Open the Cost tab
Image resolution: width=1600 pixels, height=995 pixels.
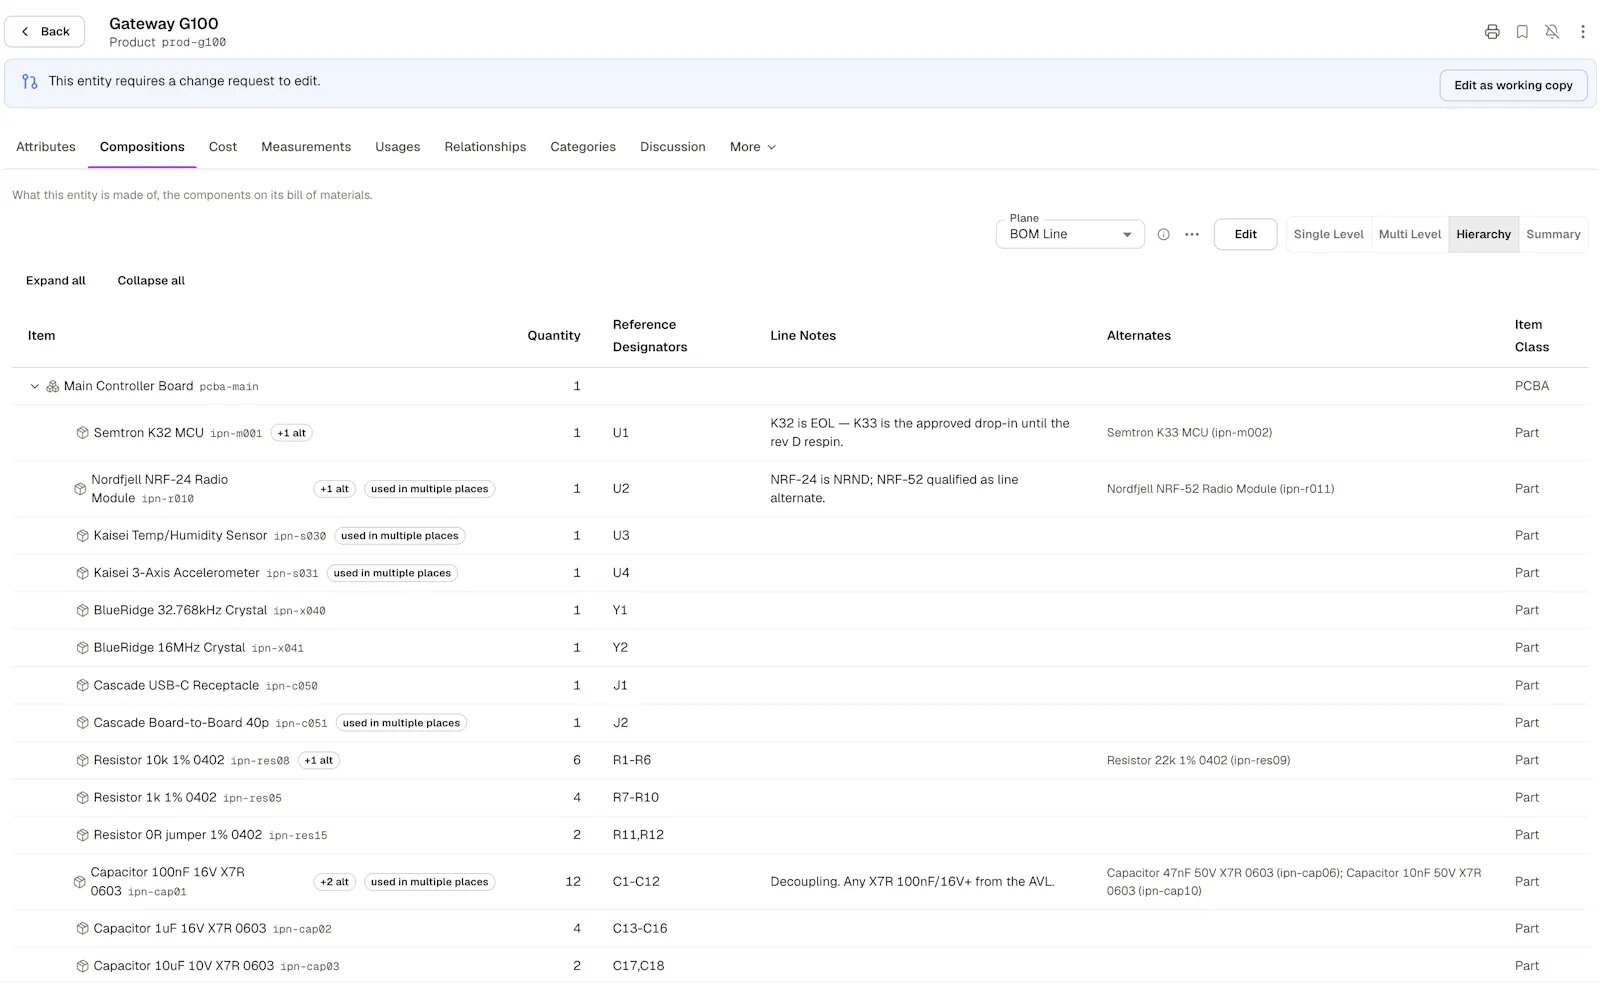pos(223,147)
